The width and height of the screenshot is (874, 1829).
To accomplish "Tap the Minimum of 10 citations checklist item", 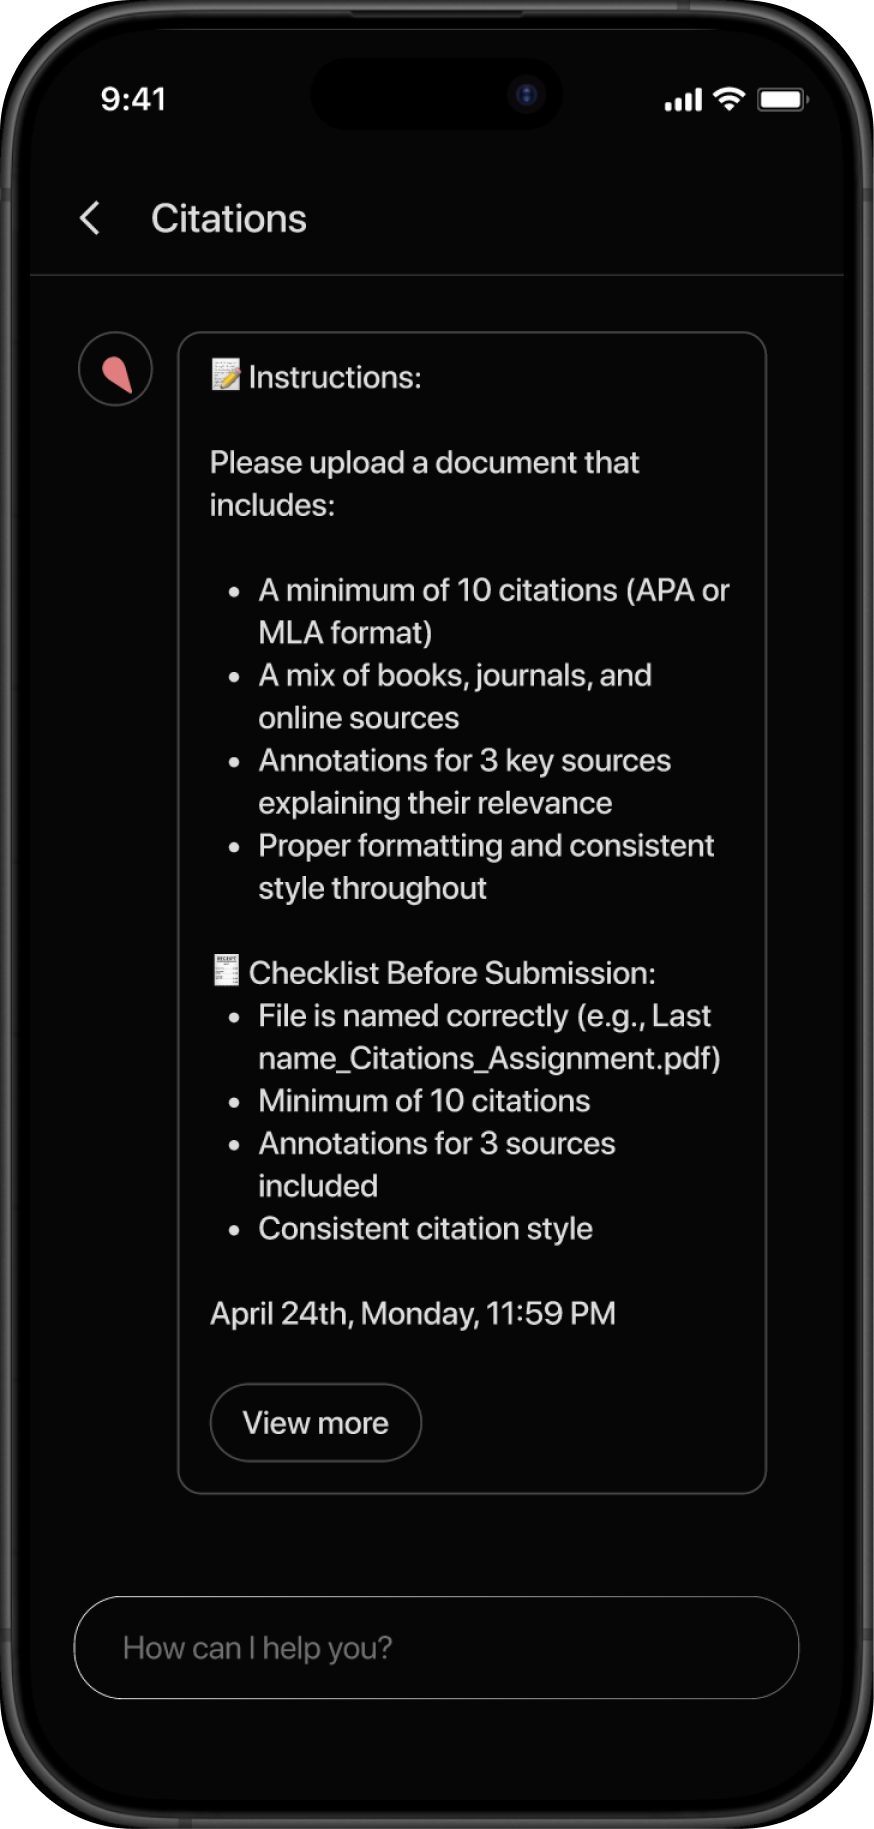I will pos(424,1100).
